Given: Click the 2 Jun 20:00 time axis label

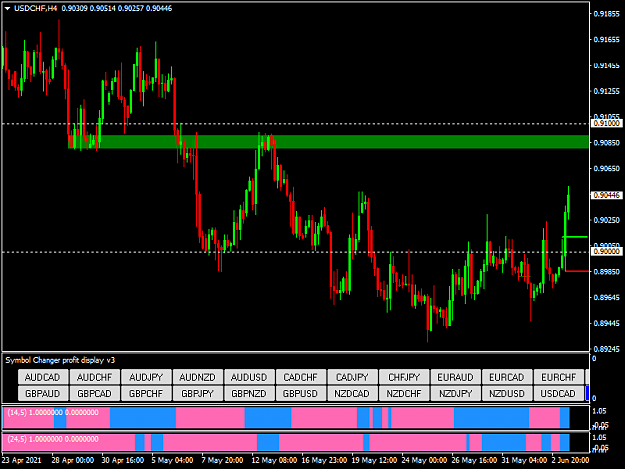Looking at the screenshot, I should pyautogui.click(x=570, y=460).
